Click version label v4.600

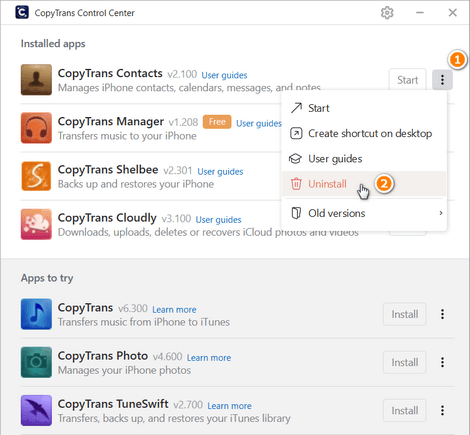tap(168, 357)
